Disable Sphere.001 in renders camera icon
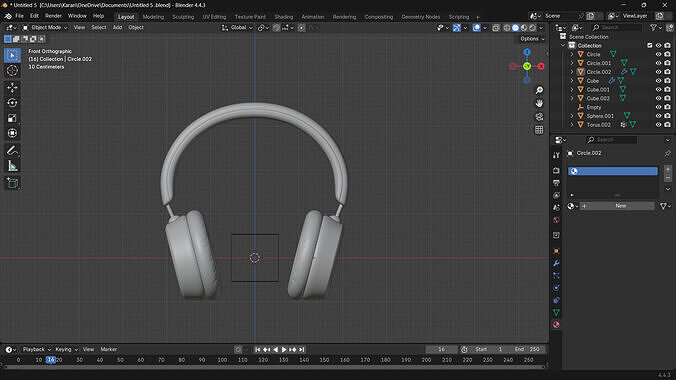 point(667,116)
